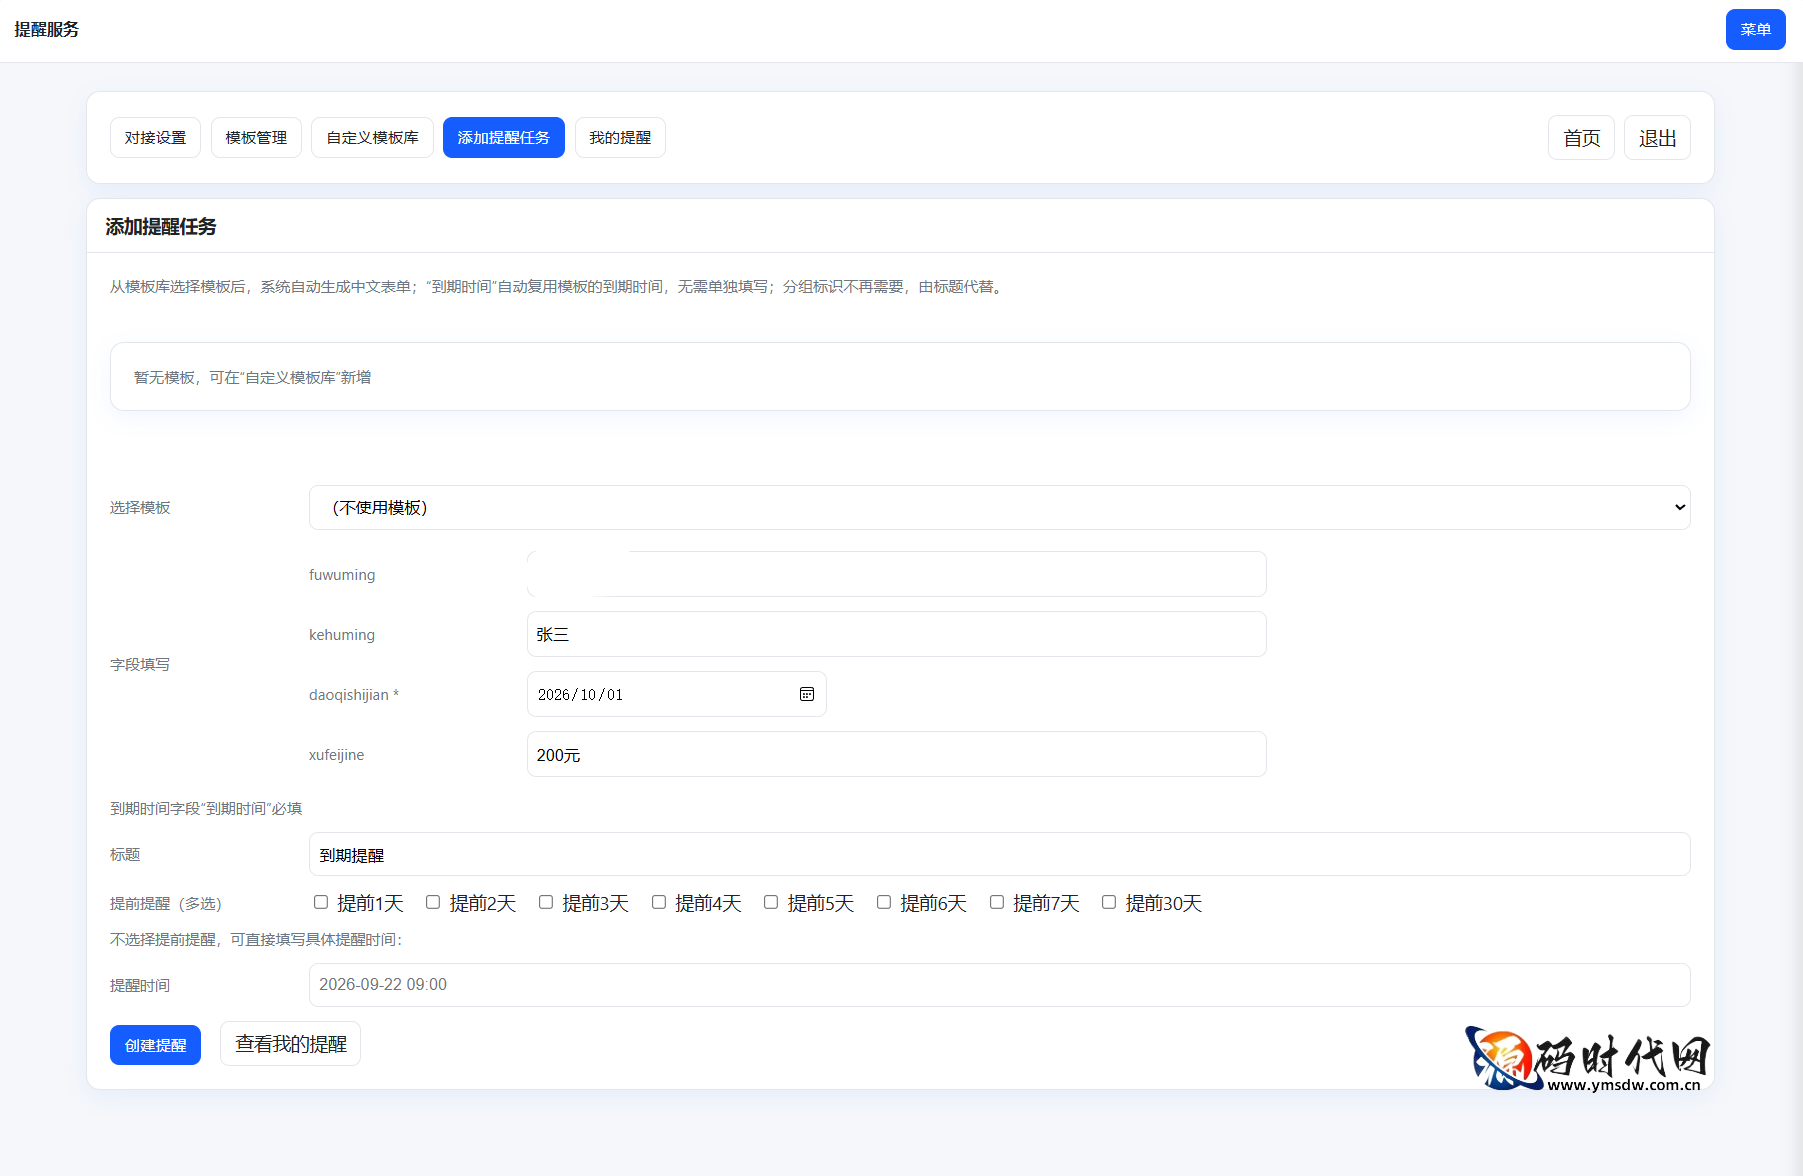Open the calendar picker icon in date field
1803x1176 pixels.
tap(806, 694)
